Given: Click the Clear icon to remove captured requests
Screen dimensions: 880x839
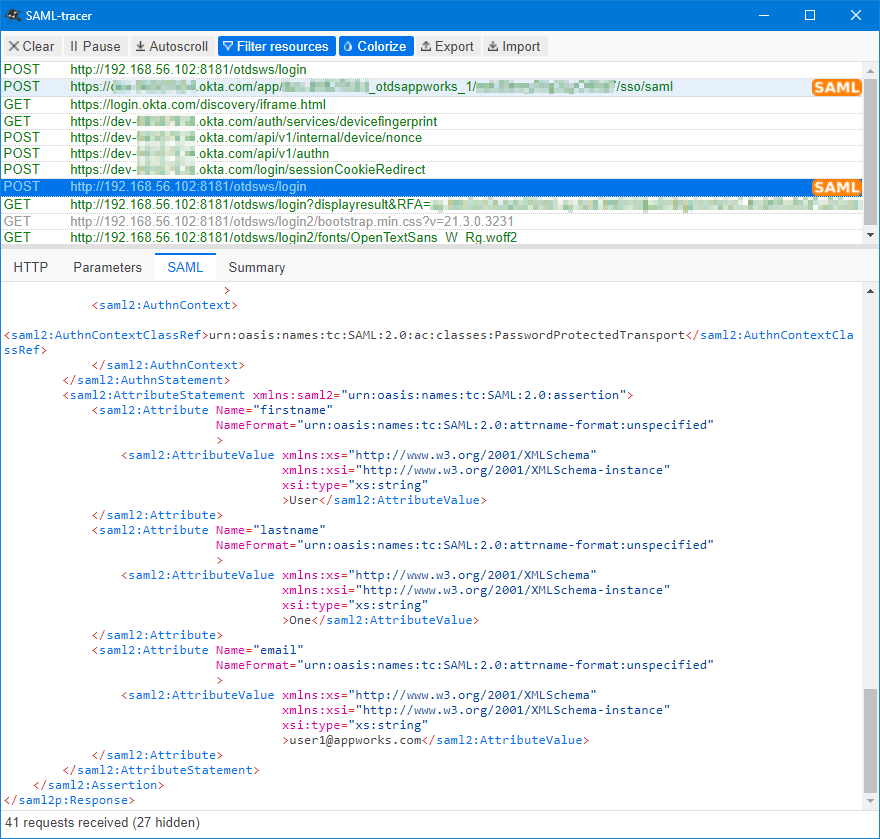Looking at the screenshot, I should click(x=13, y=46).
